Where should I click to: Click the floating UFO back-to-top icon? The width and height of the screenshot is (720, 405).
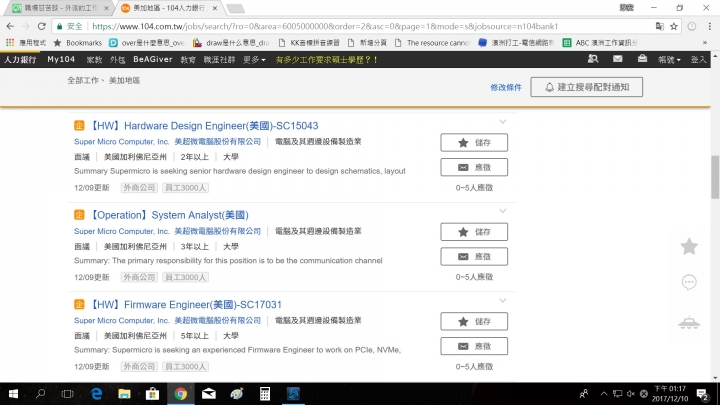689,323
